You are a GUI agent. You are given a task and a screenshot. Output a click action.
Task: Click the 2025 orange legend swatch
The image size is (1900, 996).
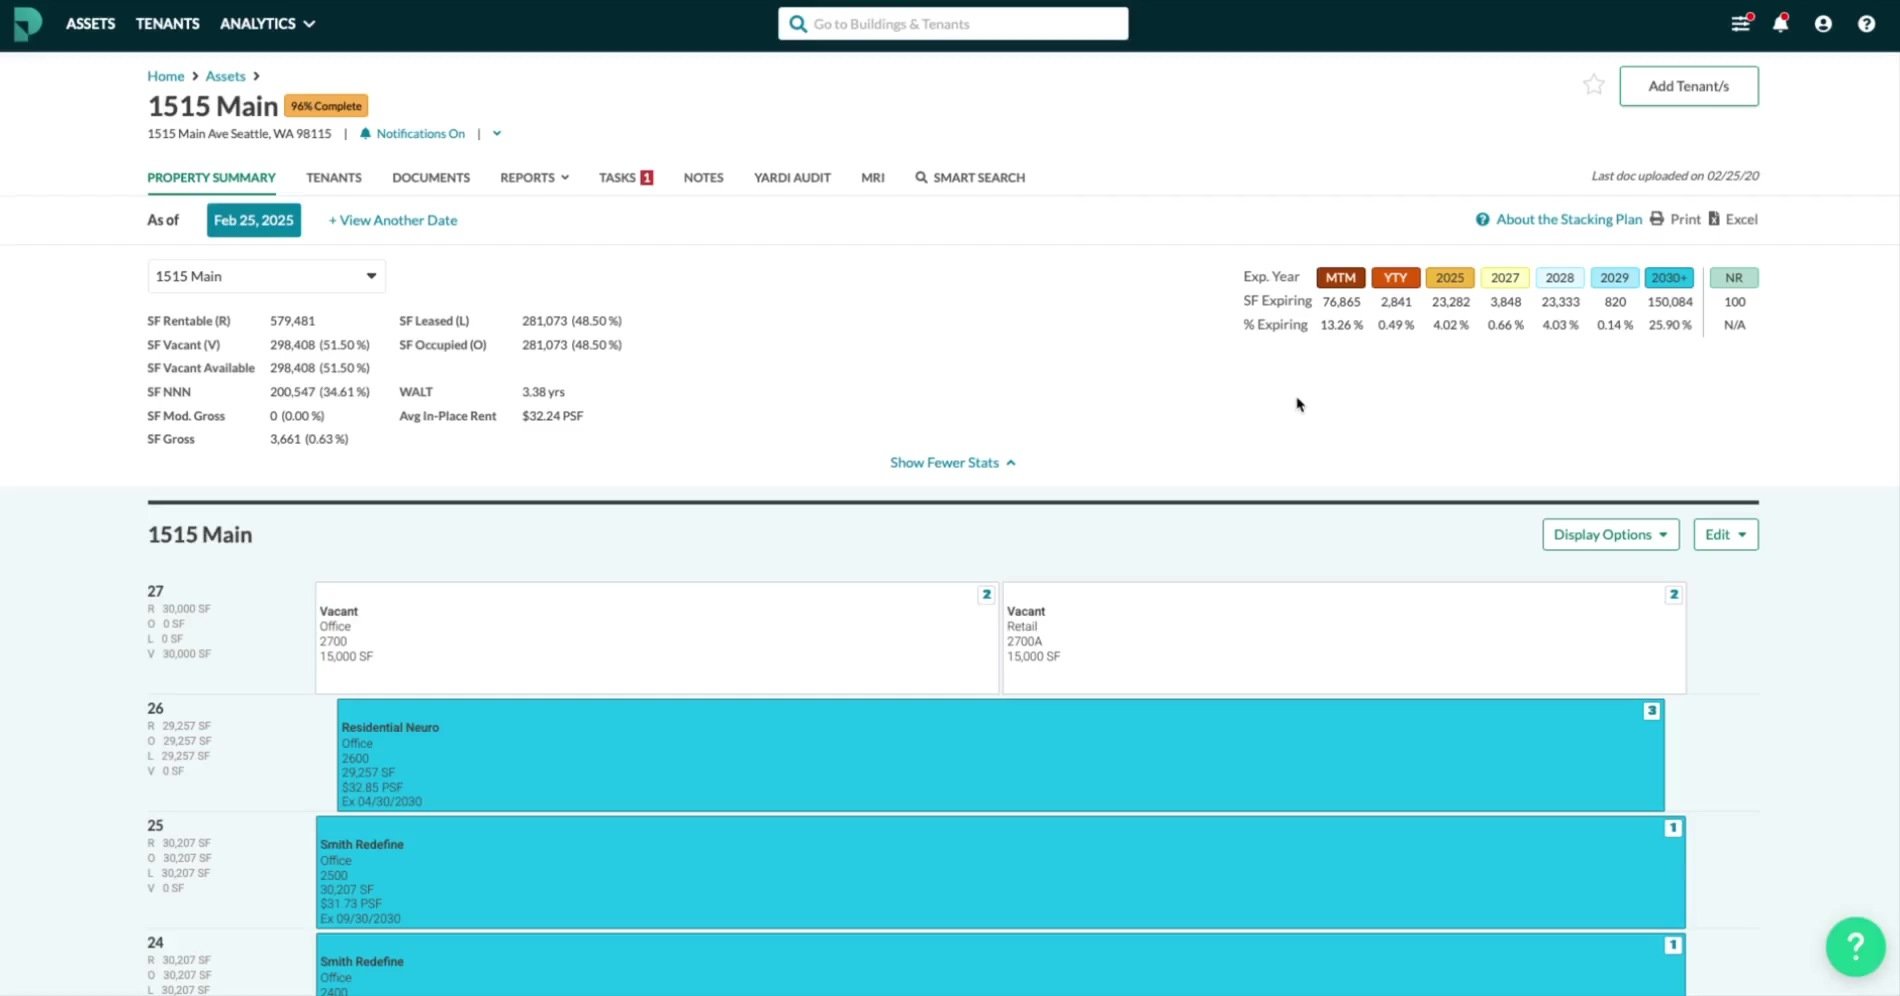[x=1449, y=278]
